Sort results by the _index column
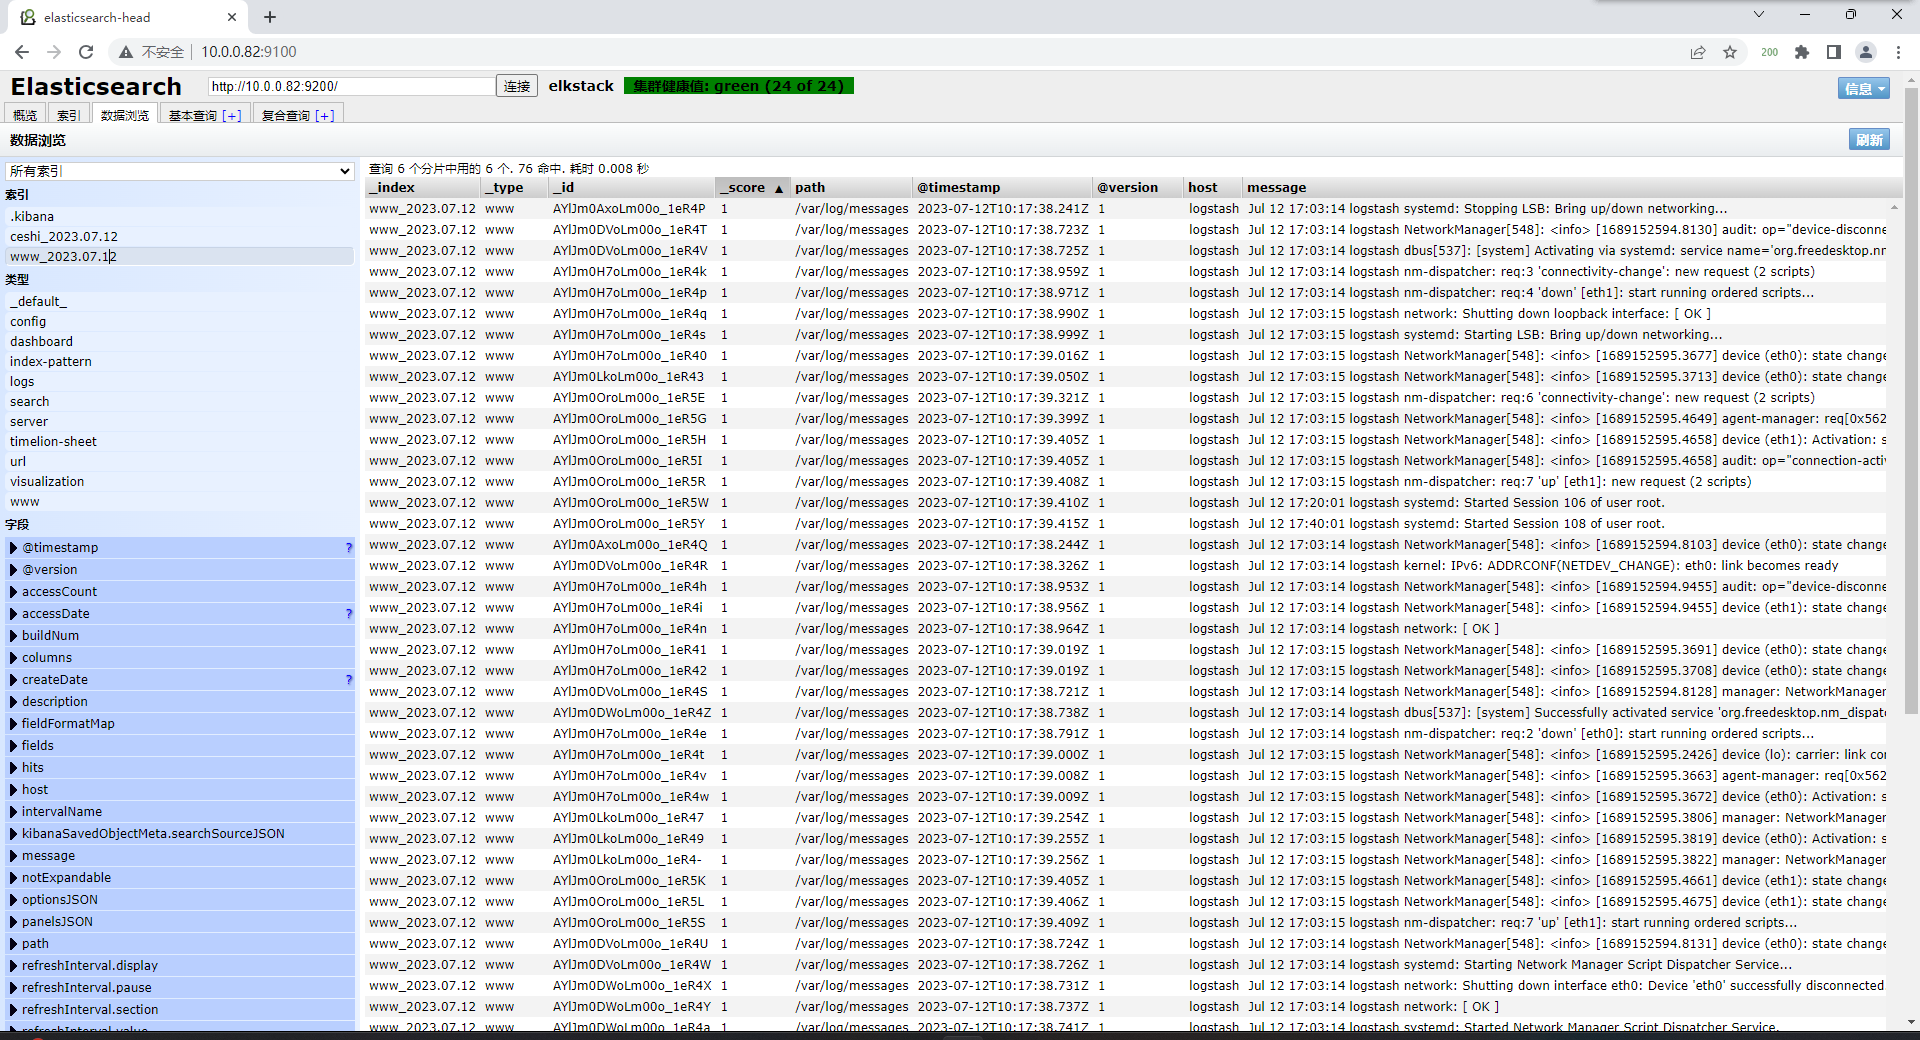Image resolution: width=1920 pixels, height=1040 pixels. coord(423,187)
